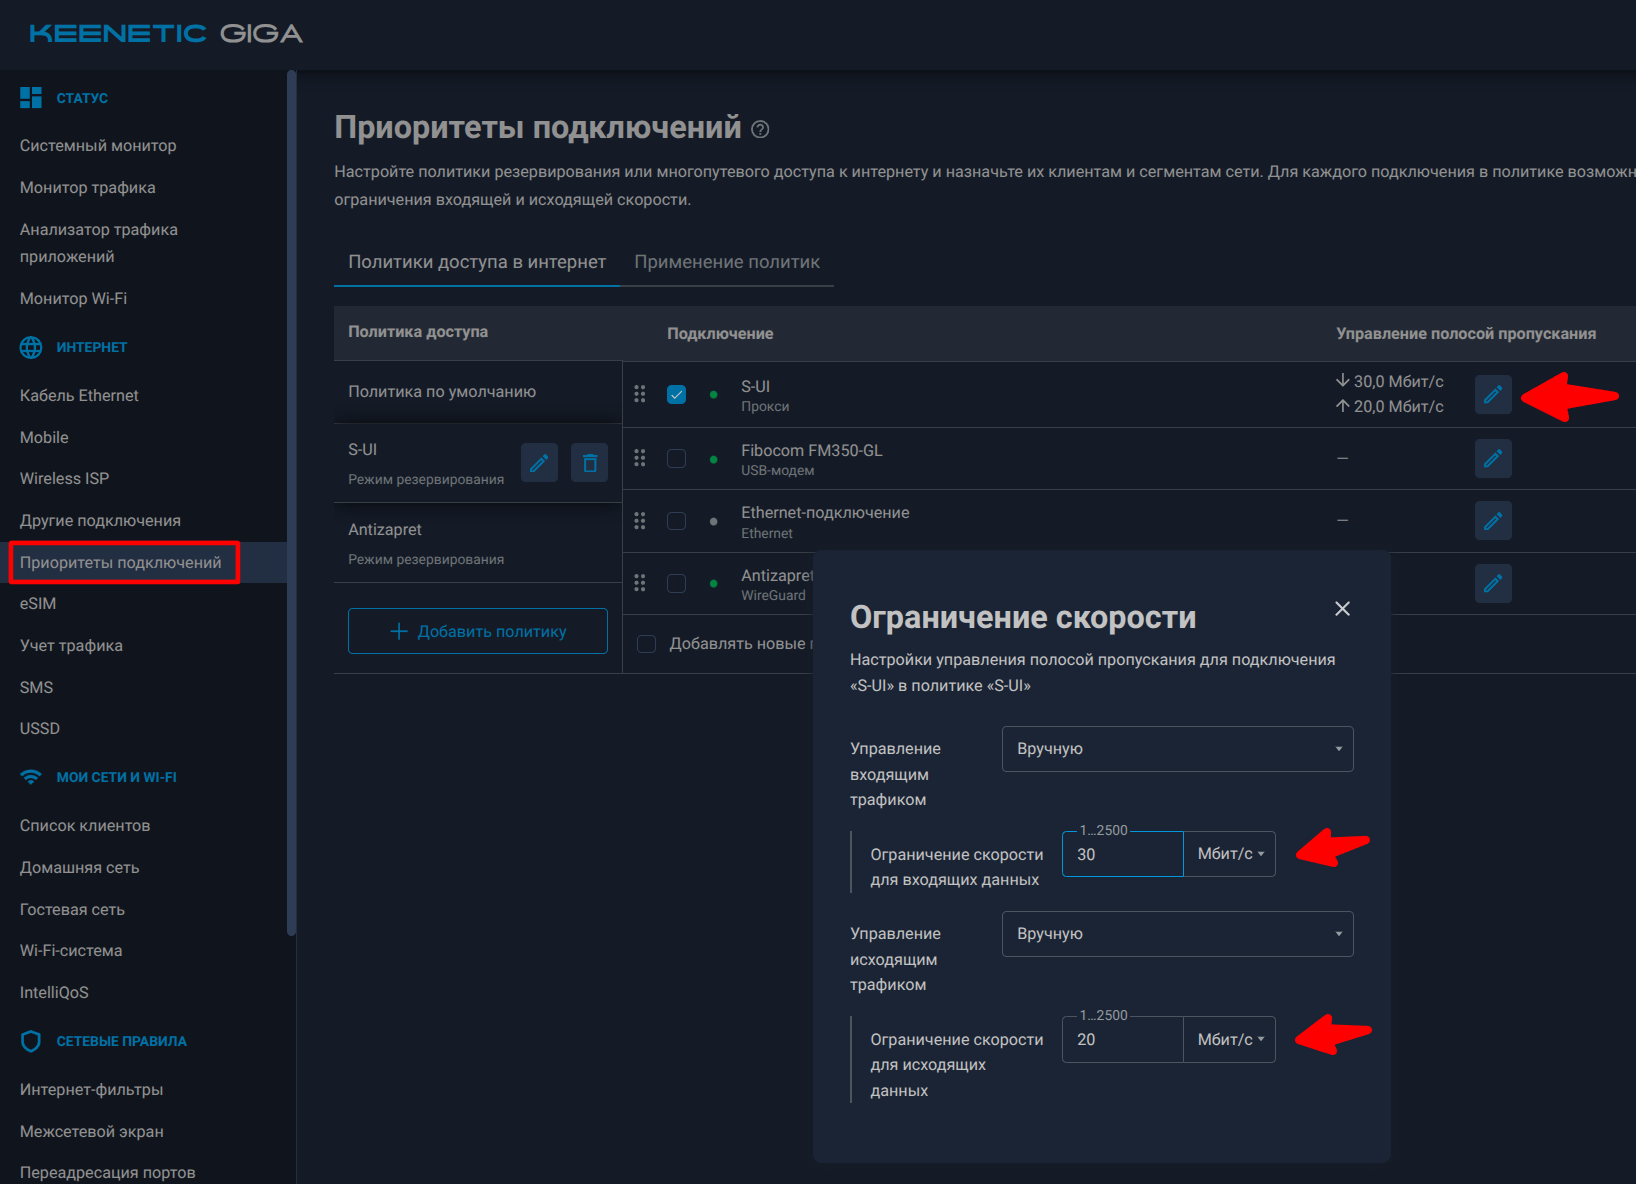Click help icon beside Приоритеты подключений title
Screen dimensions: 1636x1184
[x=760, y=129]
